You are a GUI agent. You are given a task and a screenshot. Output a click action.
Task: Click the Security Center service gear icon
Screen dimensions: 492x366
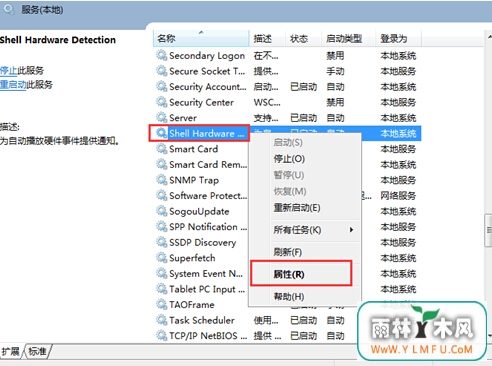(x=162, y=102)
